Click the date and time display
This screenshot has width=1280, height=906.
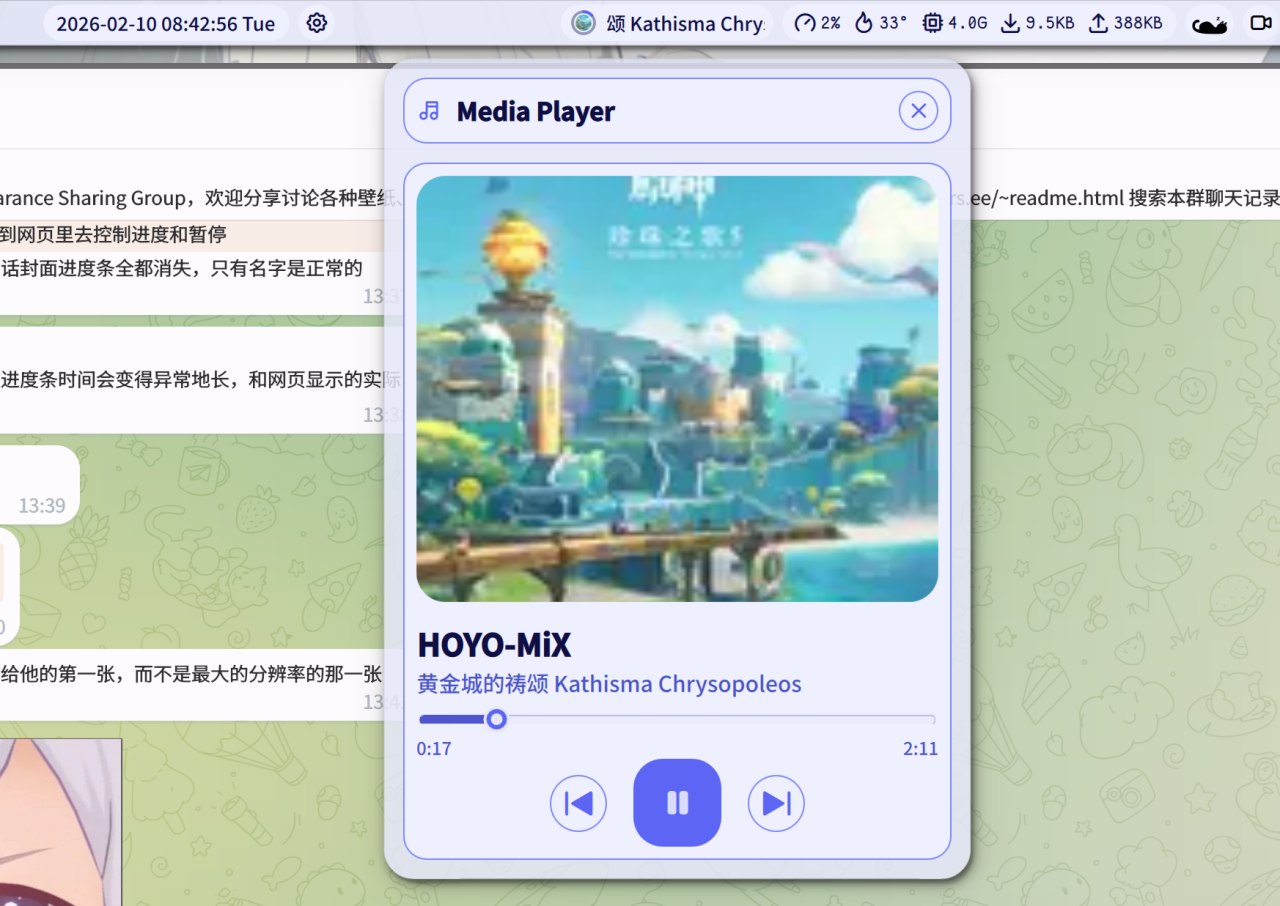click(x=165, y=22)
